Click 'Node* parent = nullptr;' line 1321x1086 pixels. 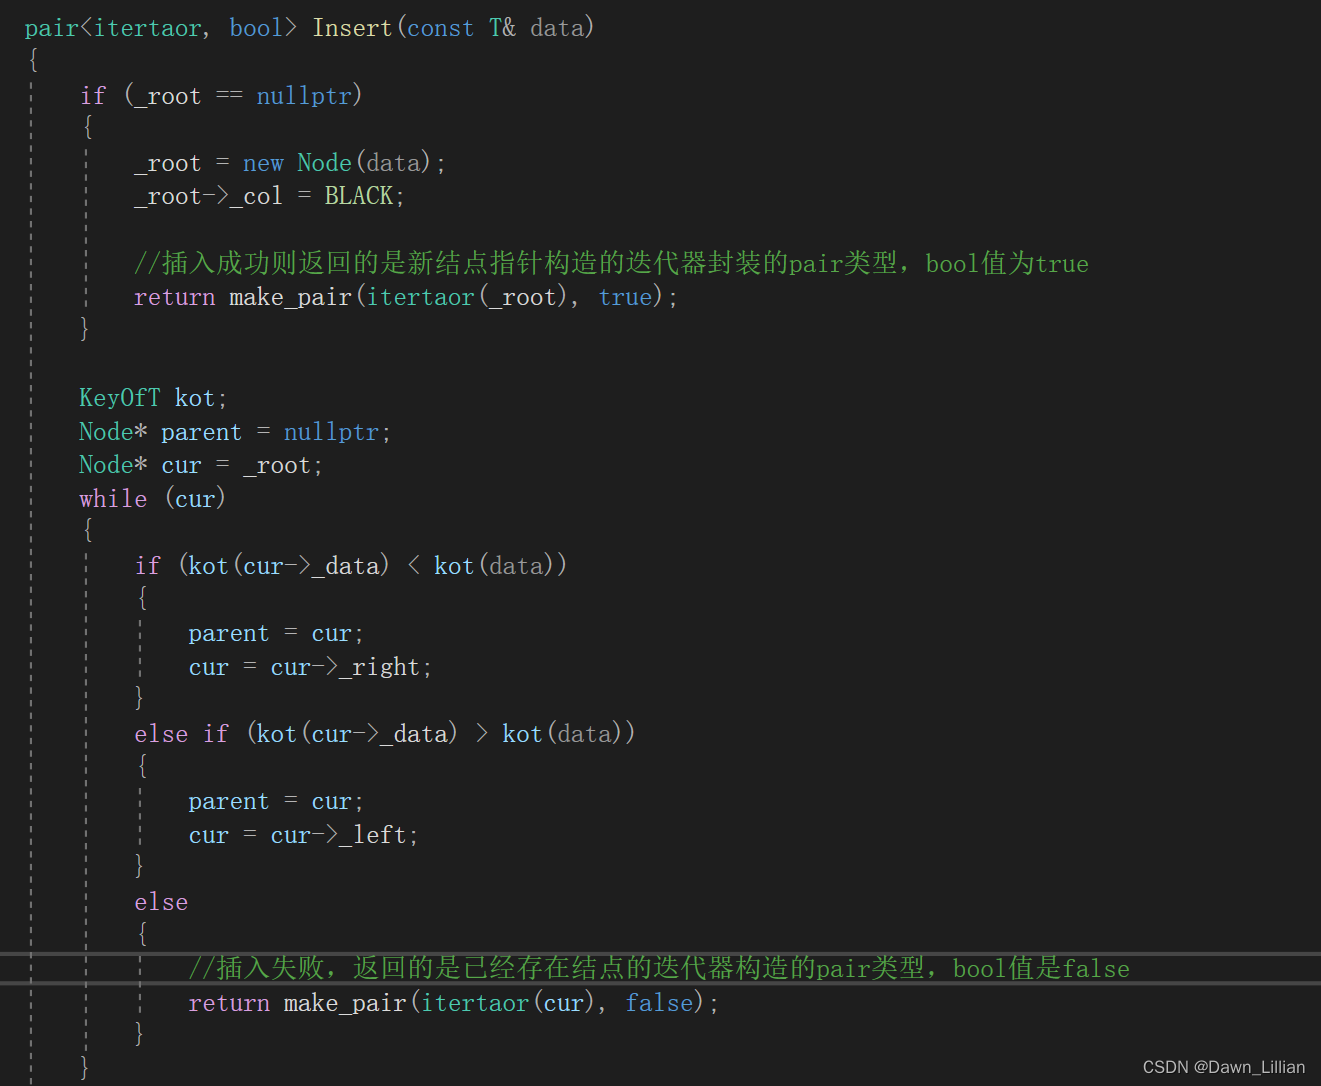(235, 432)
